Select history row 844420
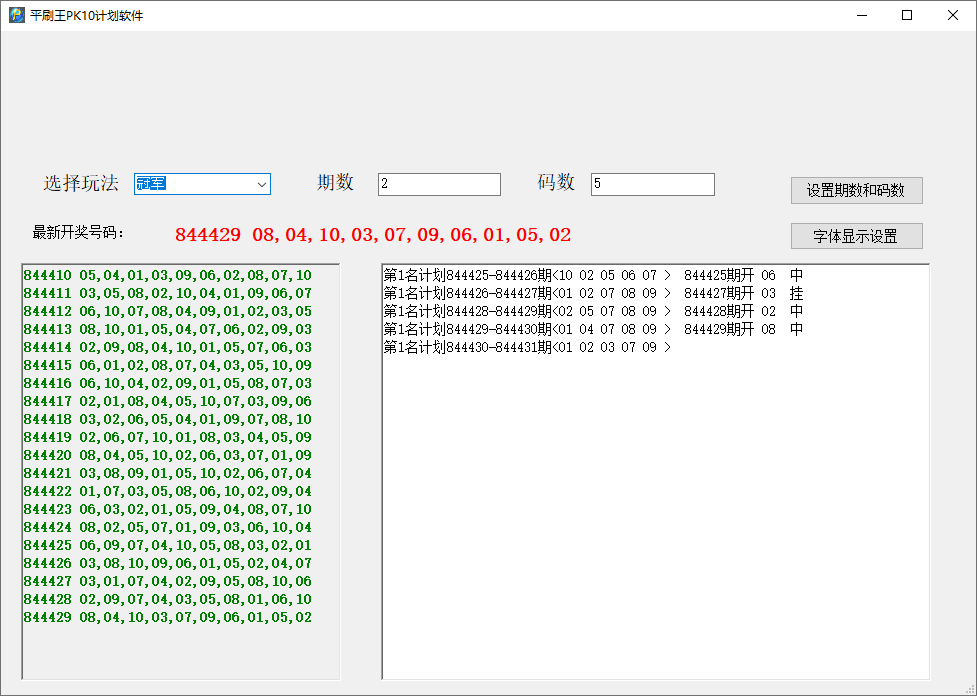 tap(168, 455)
